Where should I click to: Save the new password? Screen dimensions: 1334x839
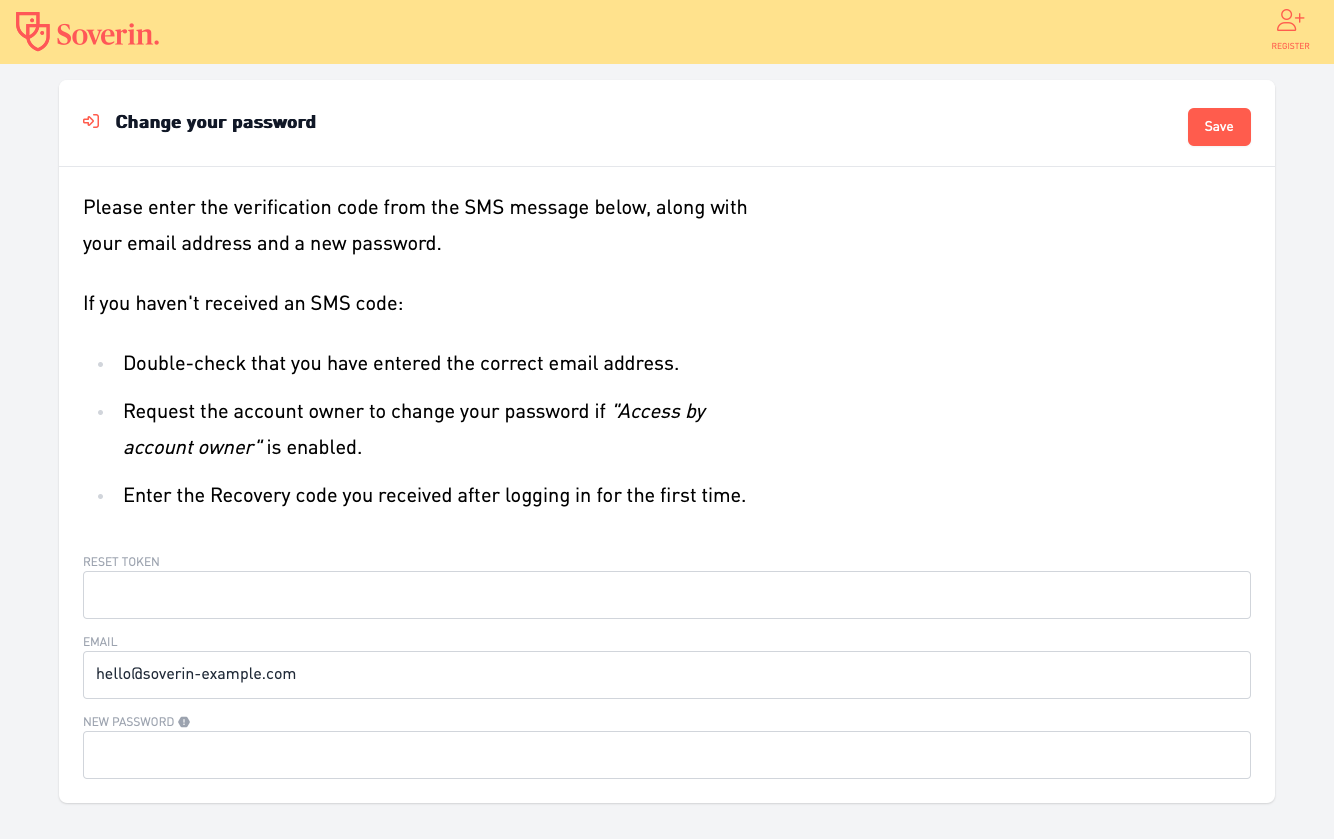[1219, 127]
